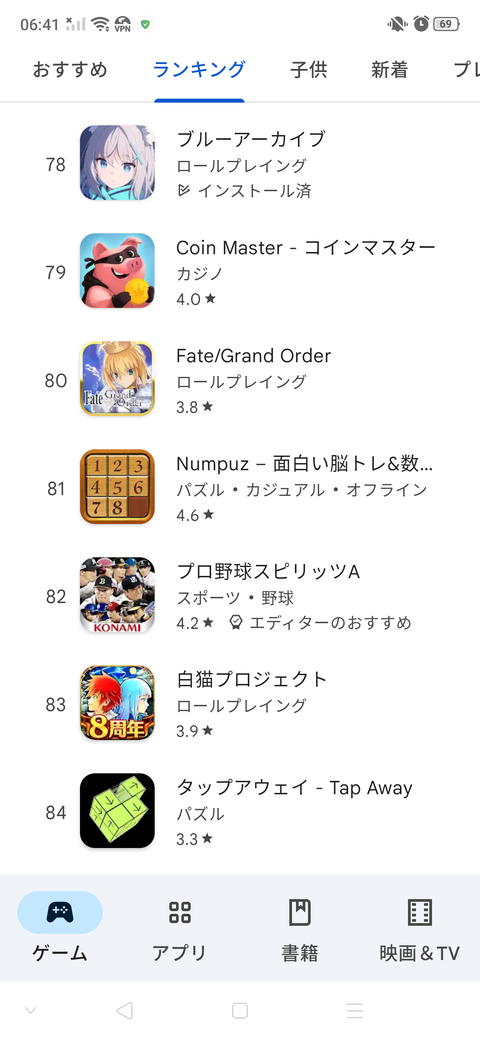480x1040 pixels.
Task: Open the Fate/Grand Order app icon
Action: [117, 379]
